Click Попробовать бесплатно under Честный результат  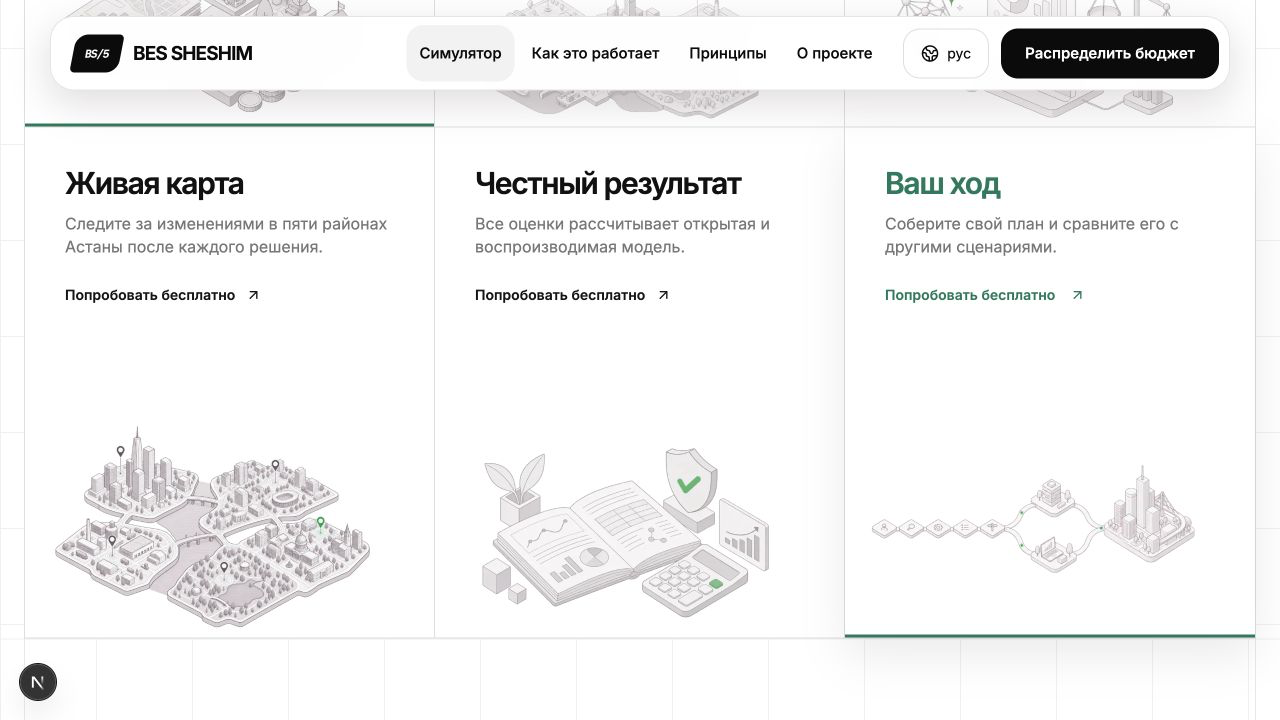(560, 295)
